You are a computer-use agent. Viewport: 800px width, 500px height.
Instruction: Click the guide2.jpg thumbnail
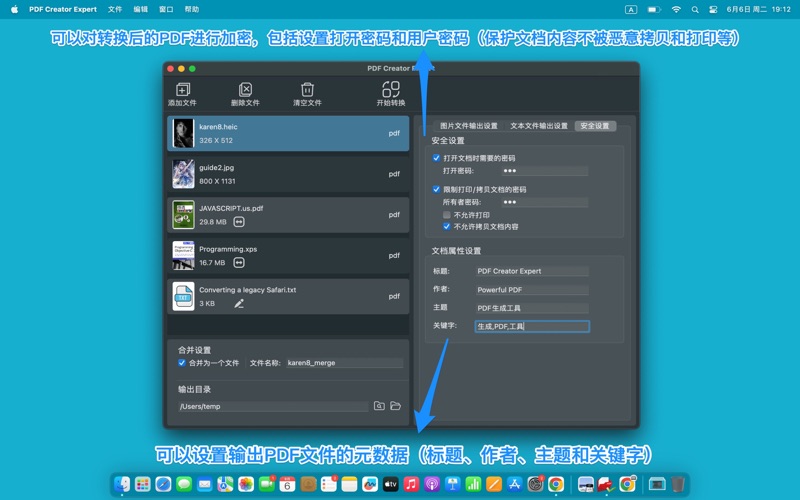(x=183, y=174)
